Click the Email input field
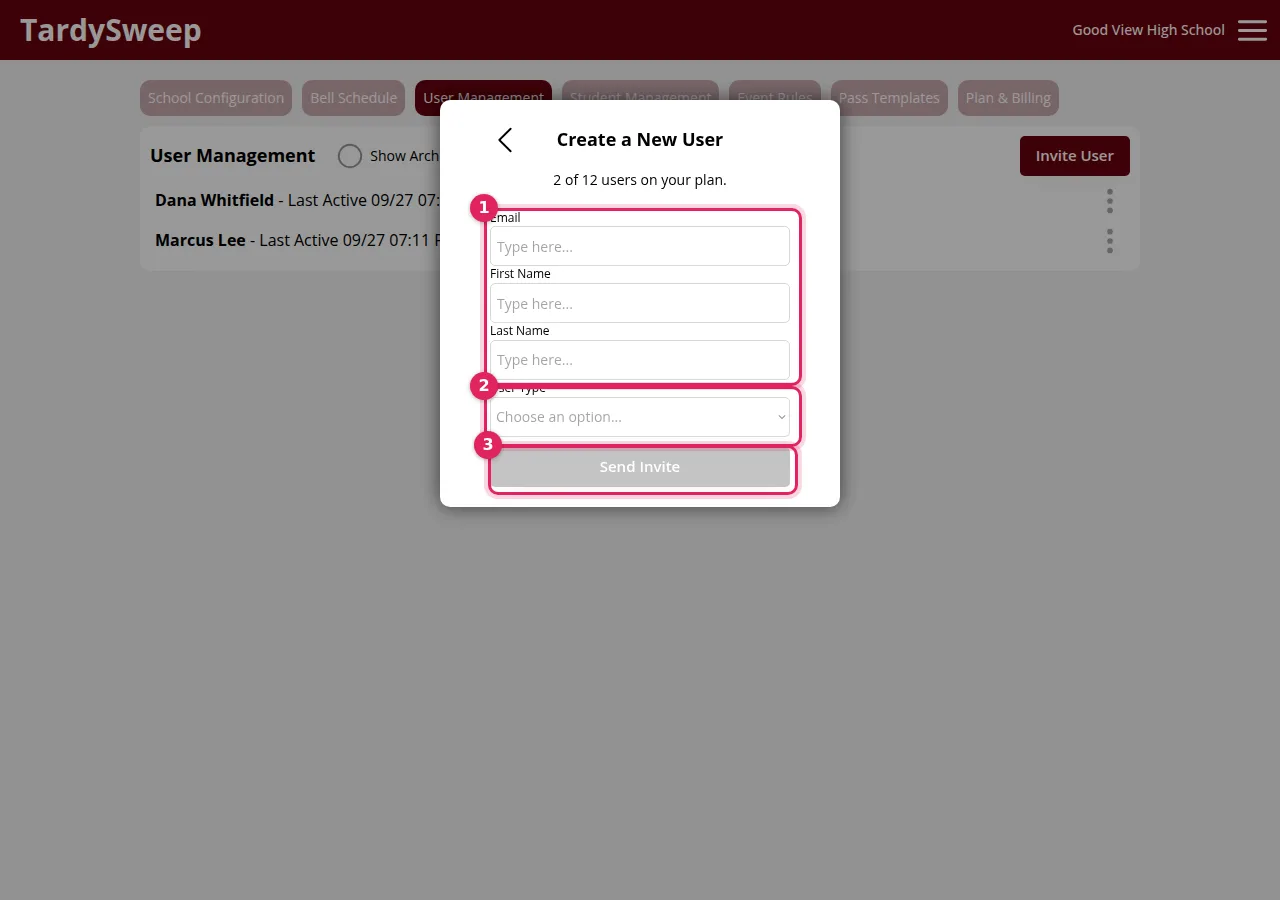The image size is (1280, 900). tap(640, 246)
